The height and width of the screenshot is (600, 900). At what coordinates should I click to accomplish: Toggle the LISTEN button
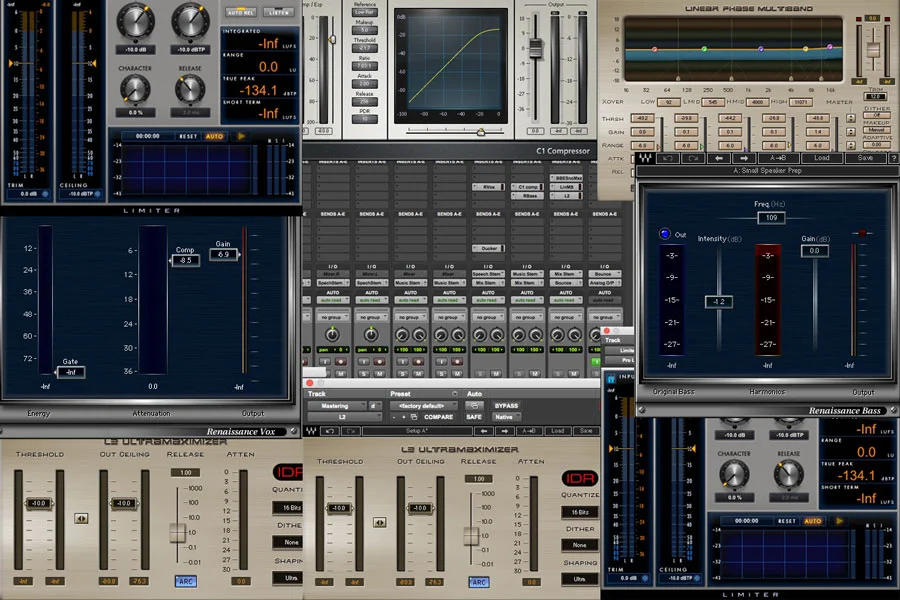(278, 12)
